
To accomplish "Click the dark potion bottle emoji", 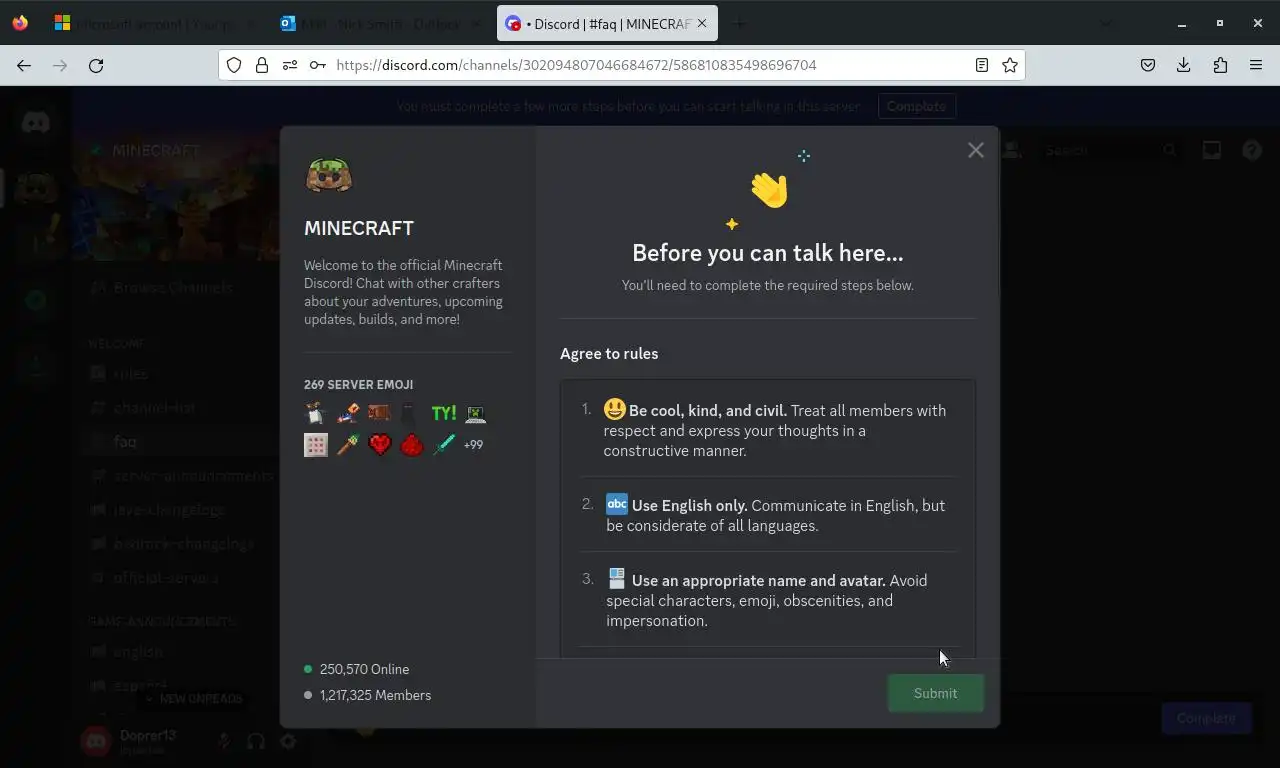I will pos(407,413).
